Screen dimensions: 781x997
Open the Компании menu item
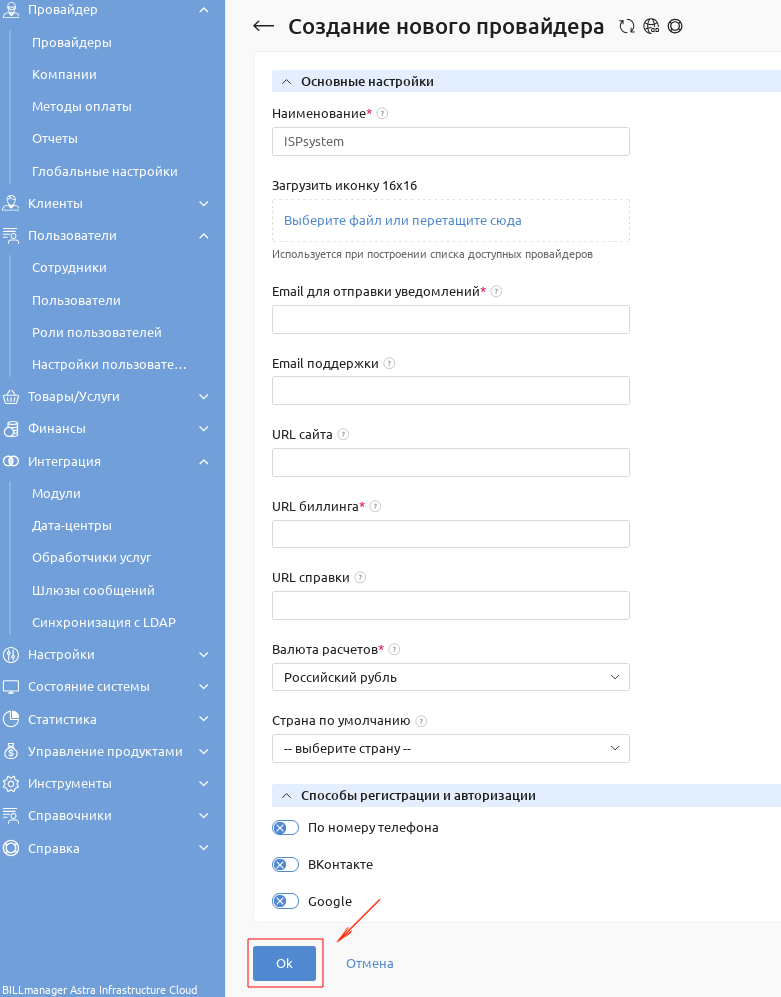(64, 74)
